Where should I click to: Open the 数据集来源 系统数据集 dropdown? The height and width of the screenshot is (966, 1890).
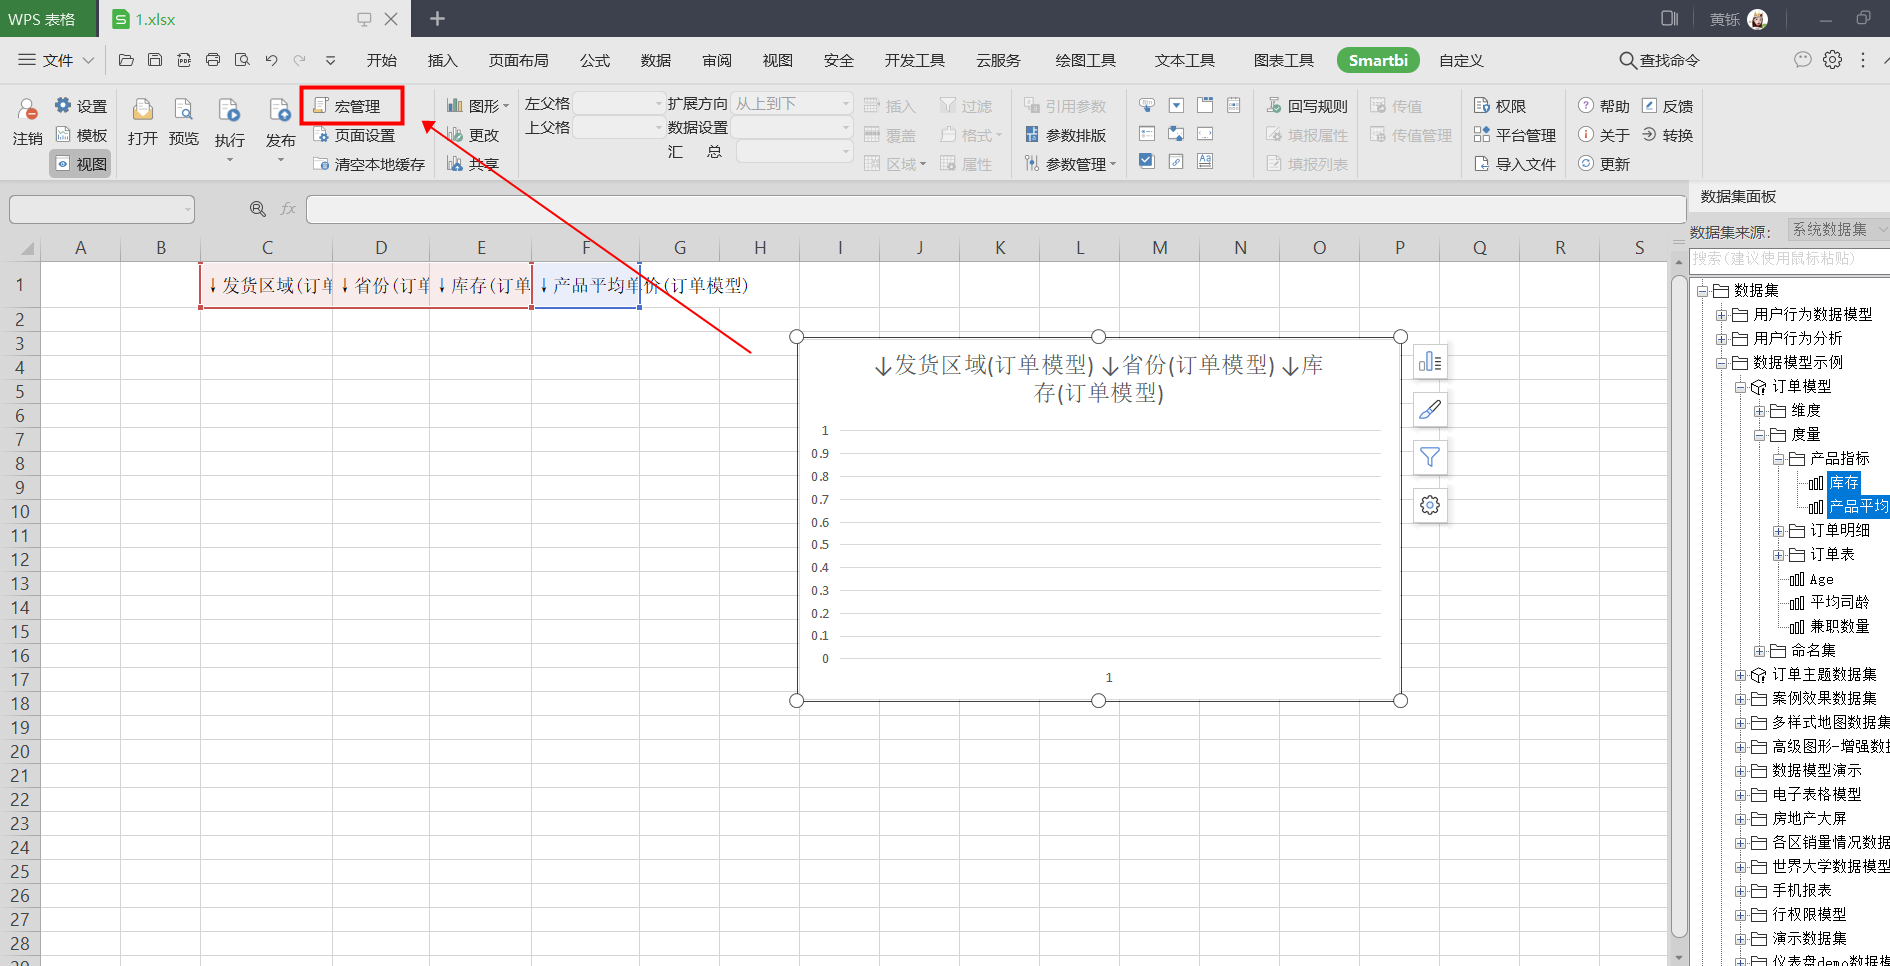coord(1838,229)
